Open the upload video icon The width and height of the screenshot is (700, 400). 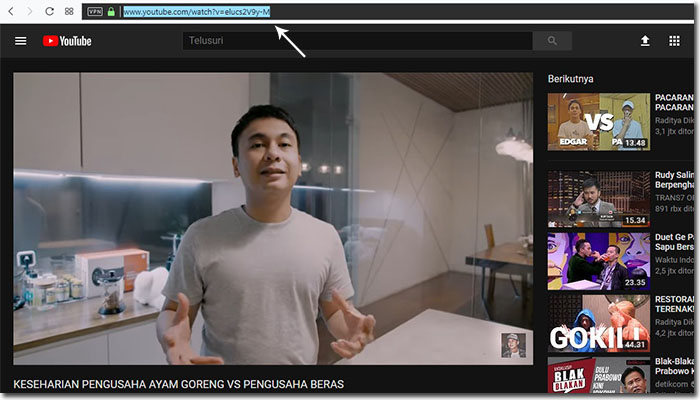coord(645,41)
